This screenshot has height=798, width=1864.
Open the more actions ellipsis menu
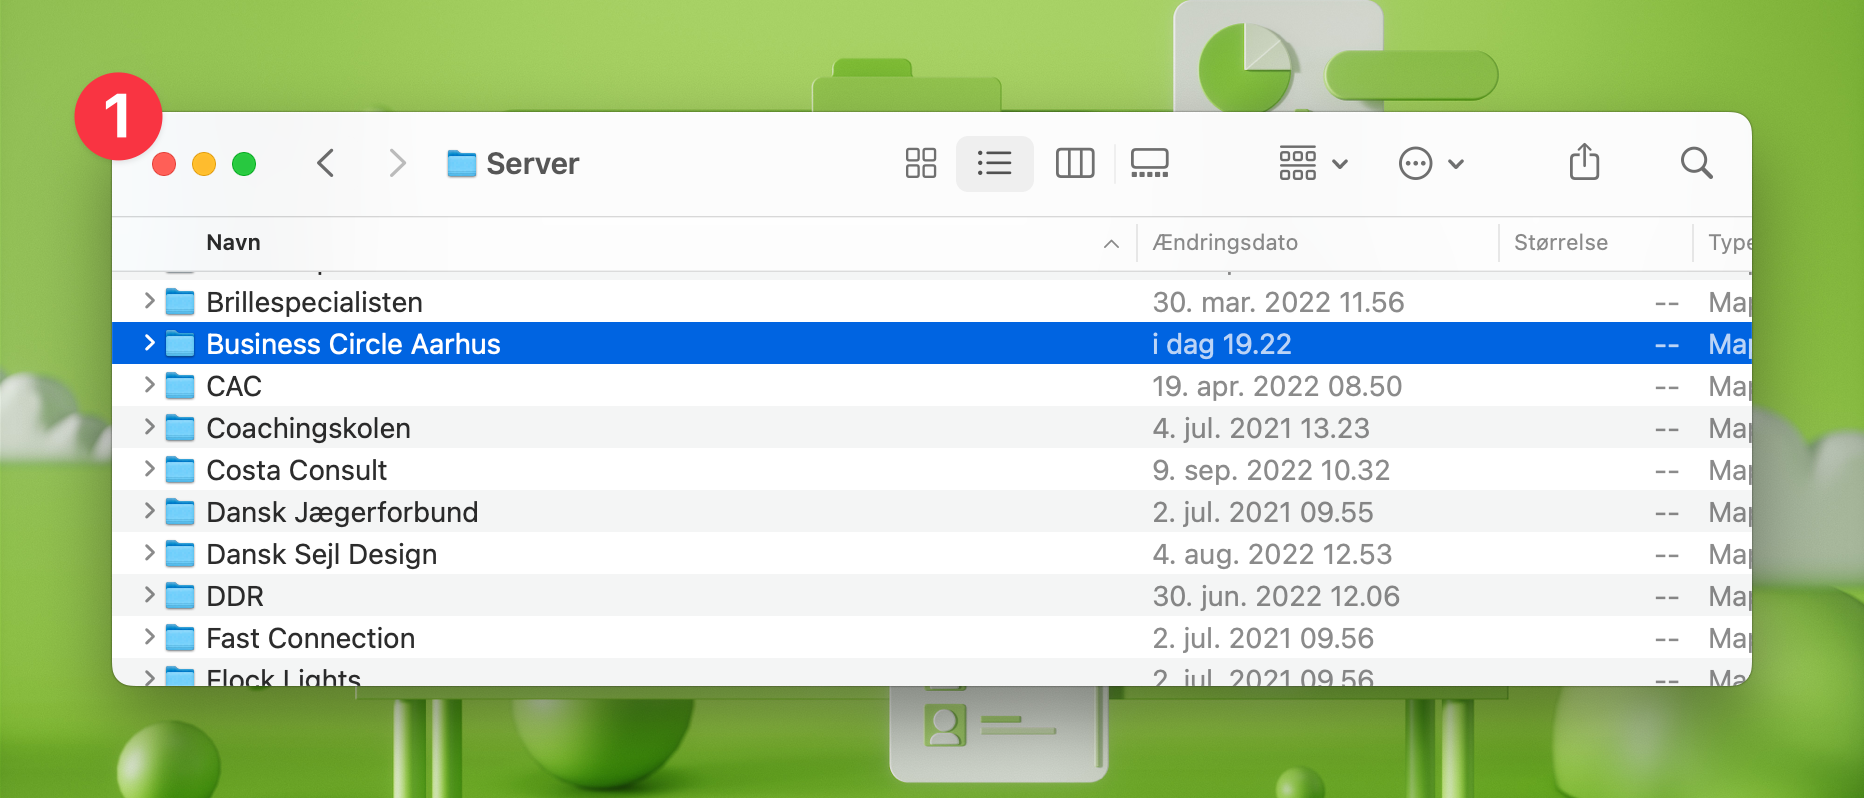point(1430,163)
